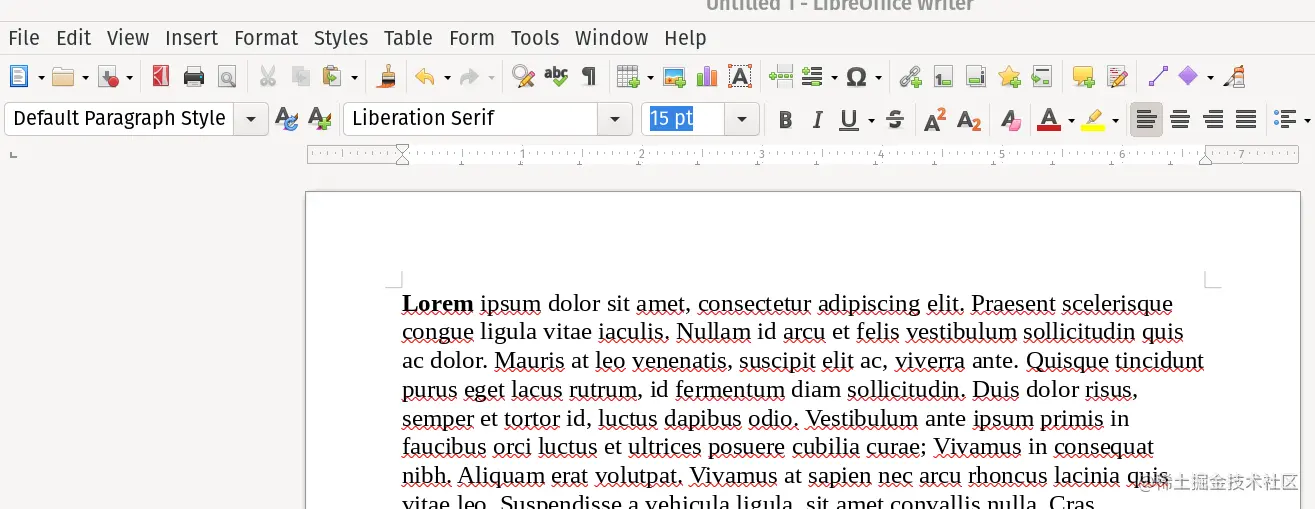The height and width of the screenshot is (509, 1315).
Task: Click the Save document icon
Action: [108, 76]
